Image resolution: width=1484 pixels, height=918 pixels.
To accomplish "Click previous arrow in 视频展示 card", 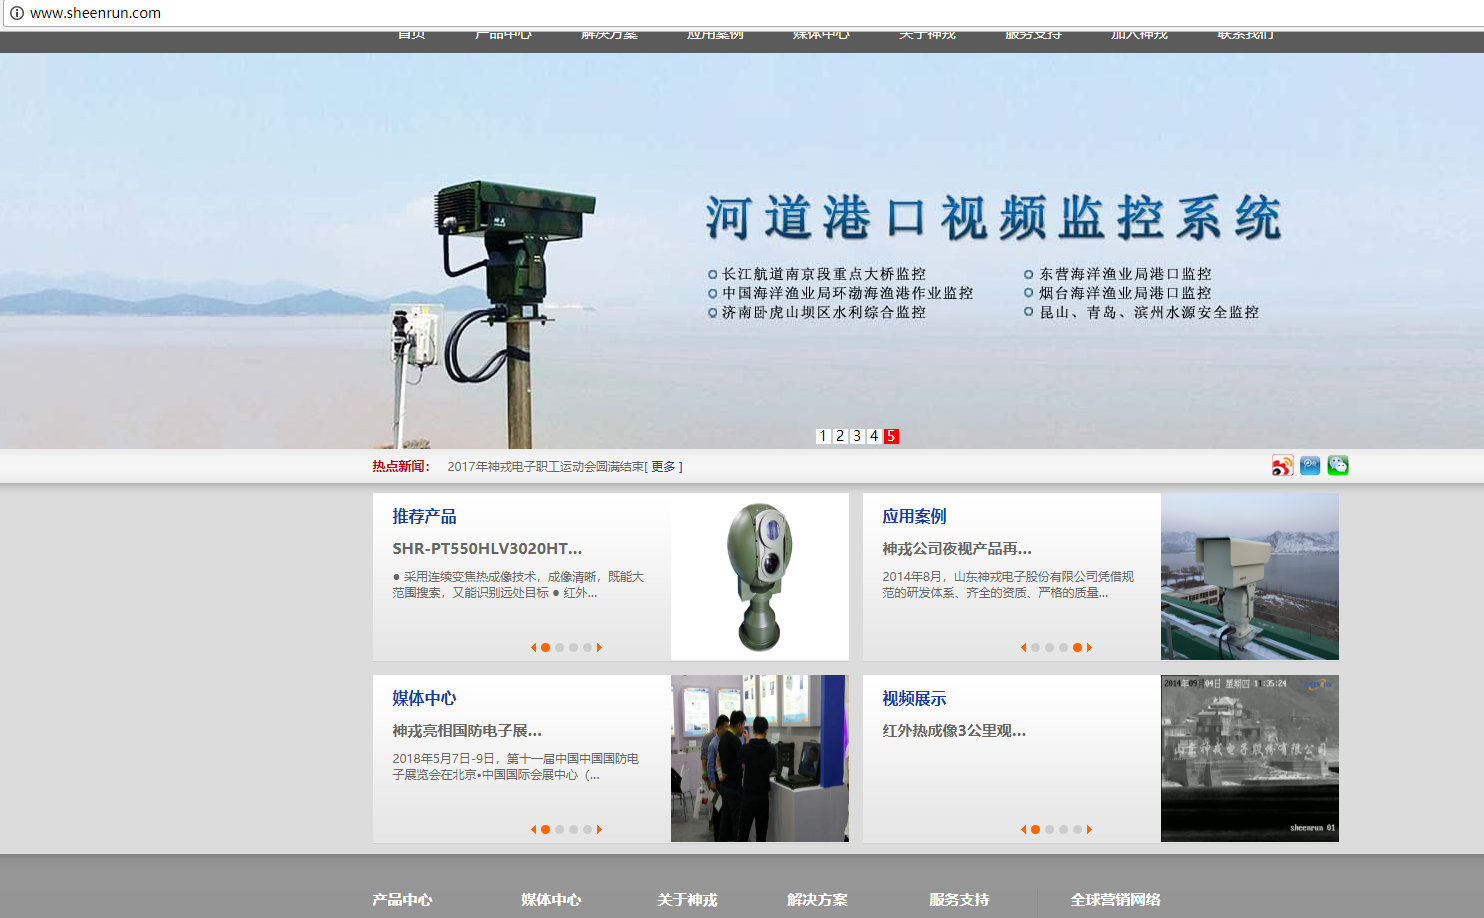I will point(1023,830).
